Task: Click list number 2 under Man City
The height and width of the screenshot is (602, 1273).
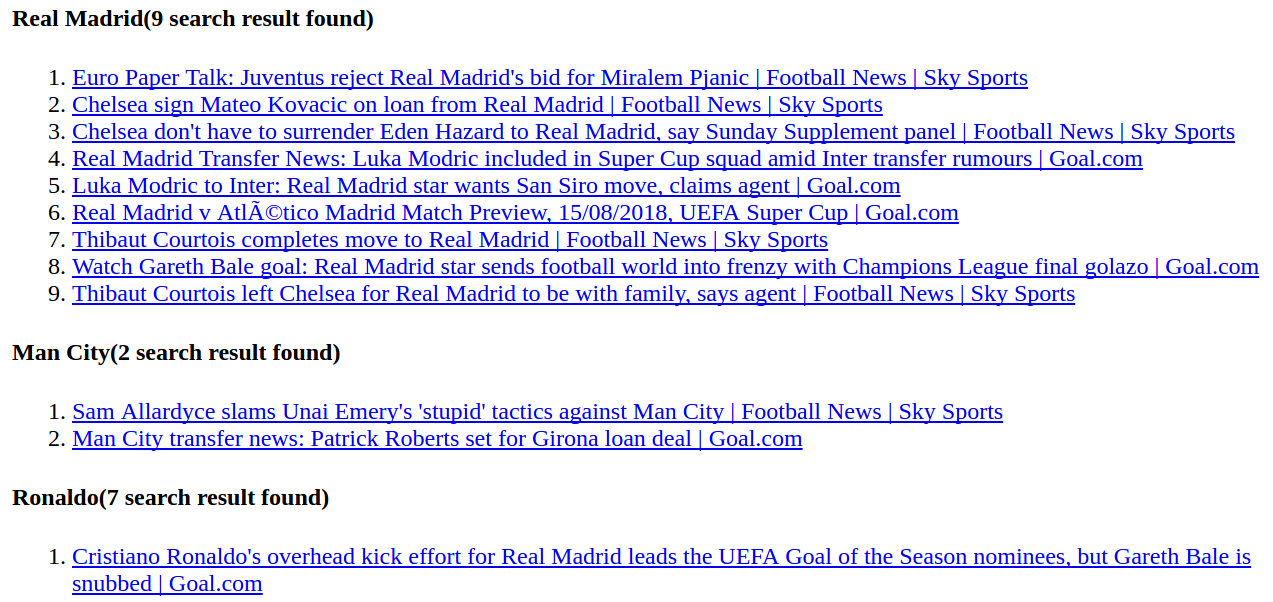Action: pyautogui.click(x=57, y=439)
